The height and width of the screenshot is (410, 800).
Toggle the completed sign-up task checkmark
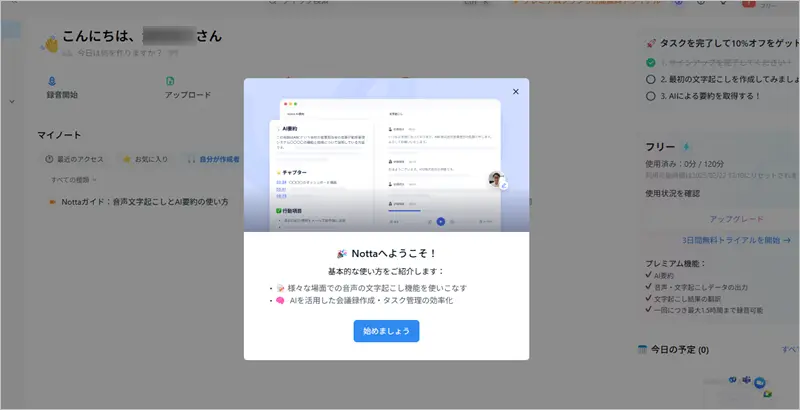651,63
